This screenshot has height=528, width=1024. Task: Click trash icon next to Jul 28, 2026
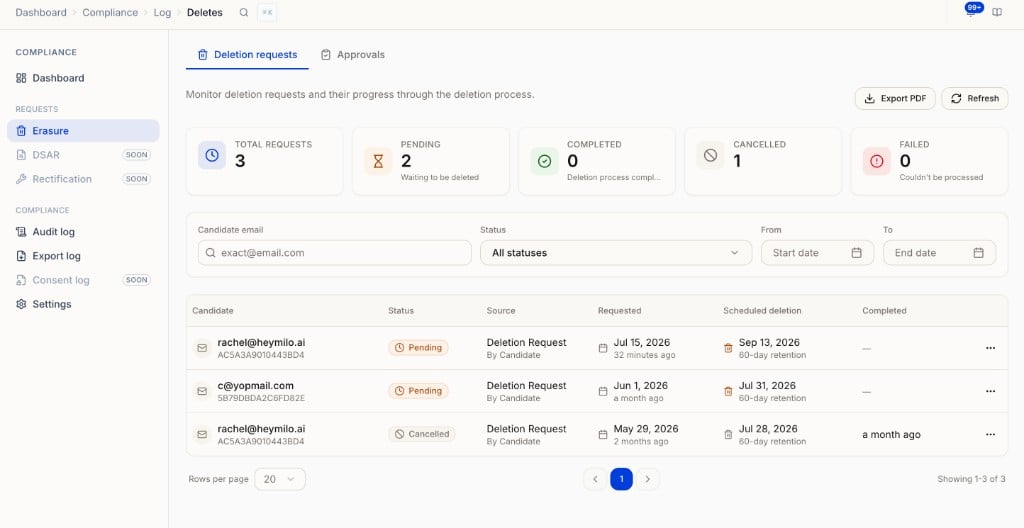[728, 435]
